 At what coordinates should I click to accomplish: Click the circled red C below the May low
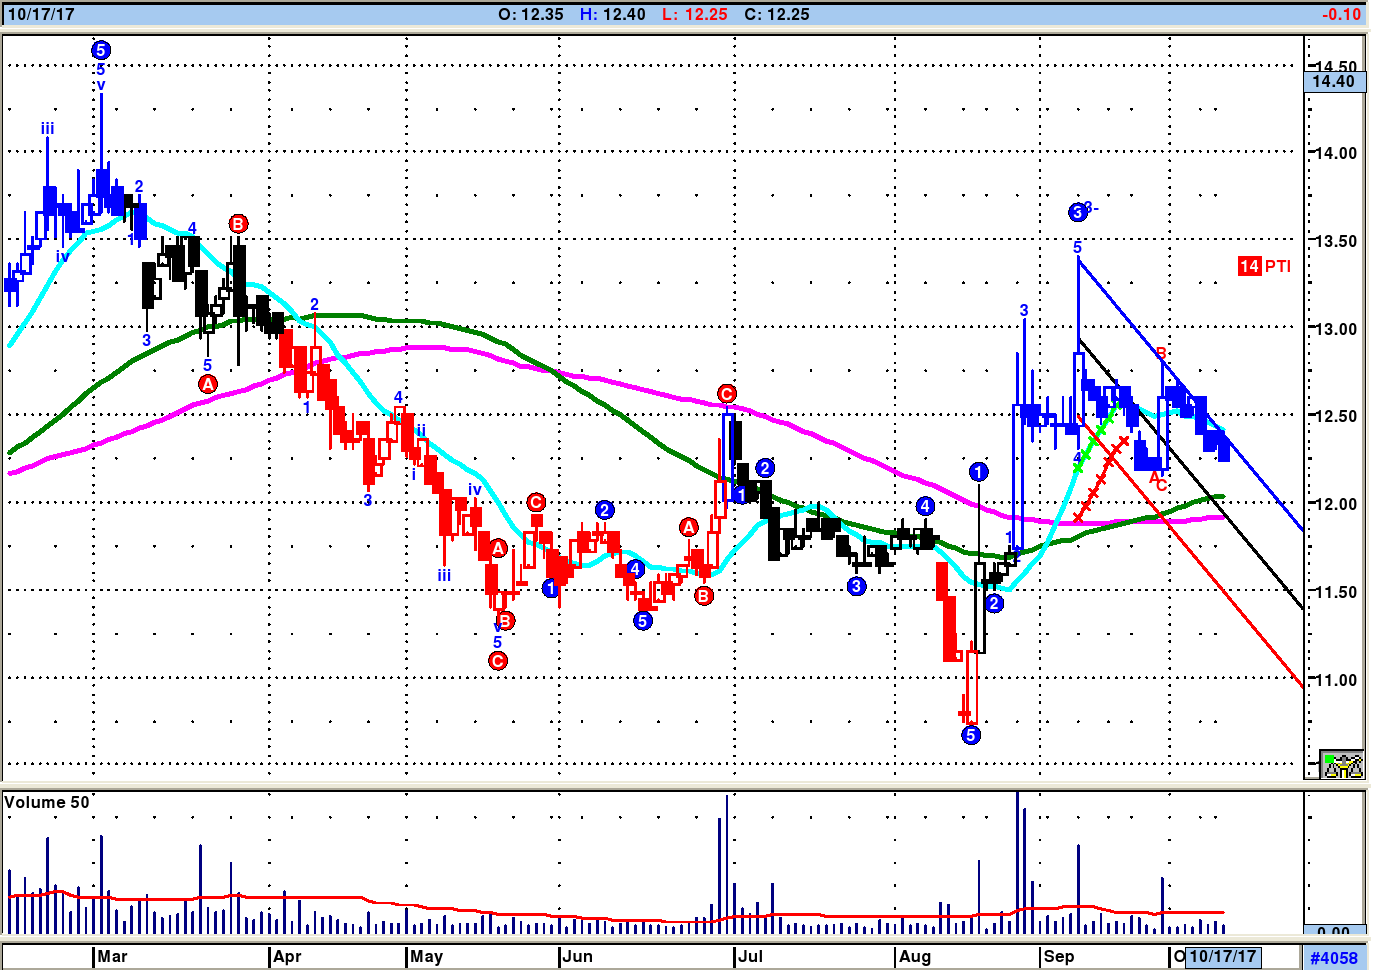click(x=498, y=661)
